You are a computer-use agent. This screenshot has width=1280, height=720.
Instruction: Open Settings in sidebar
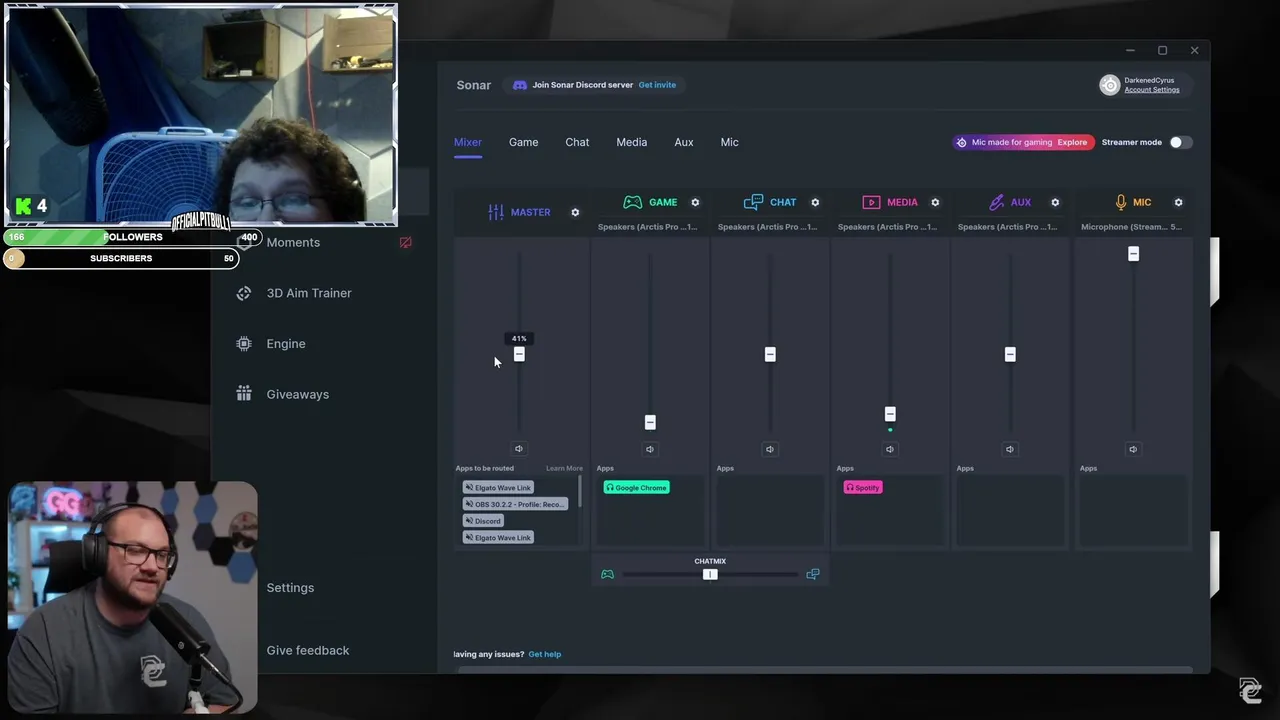click(x=290, y=588)
